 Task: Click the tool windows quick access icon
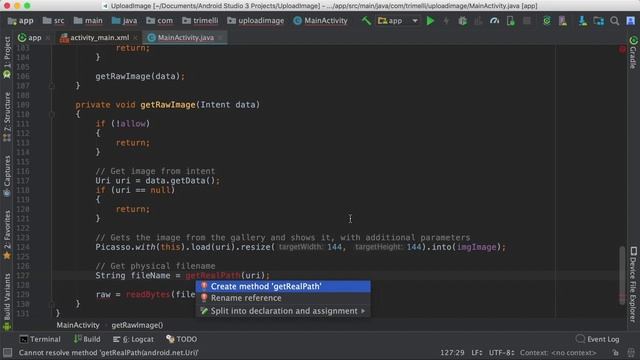click(7, 353)
